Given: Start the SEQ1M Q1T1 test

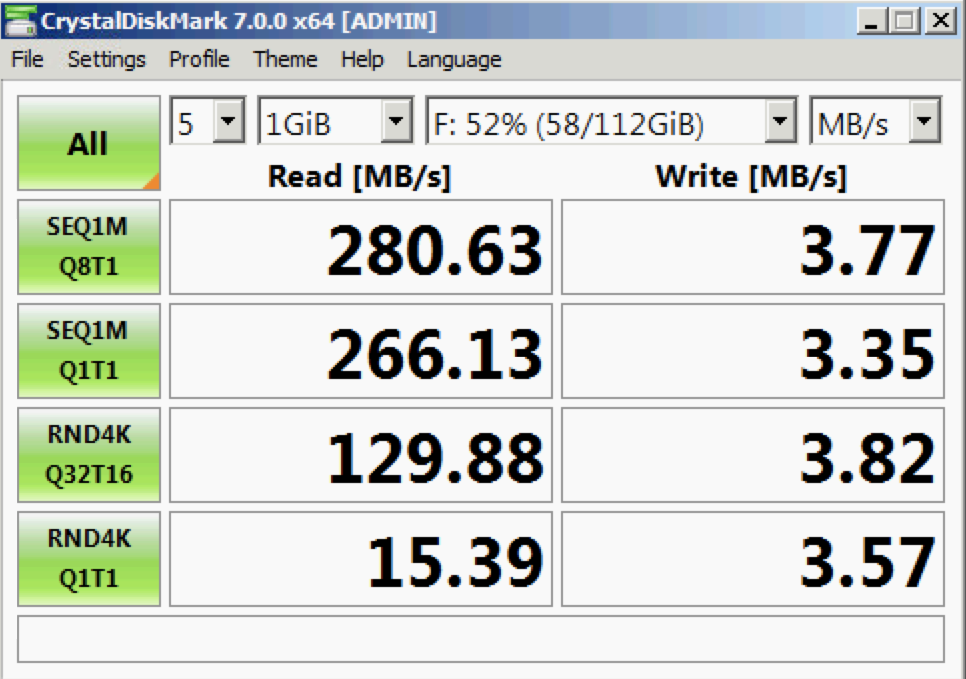Looking at the screenshot, I should coord(89,351).
